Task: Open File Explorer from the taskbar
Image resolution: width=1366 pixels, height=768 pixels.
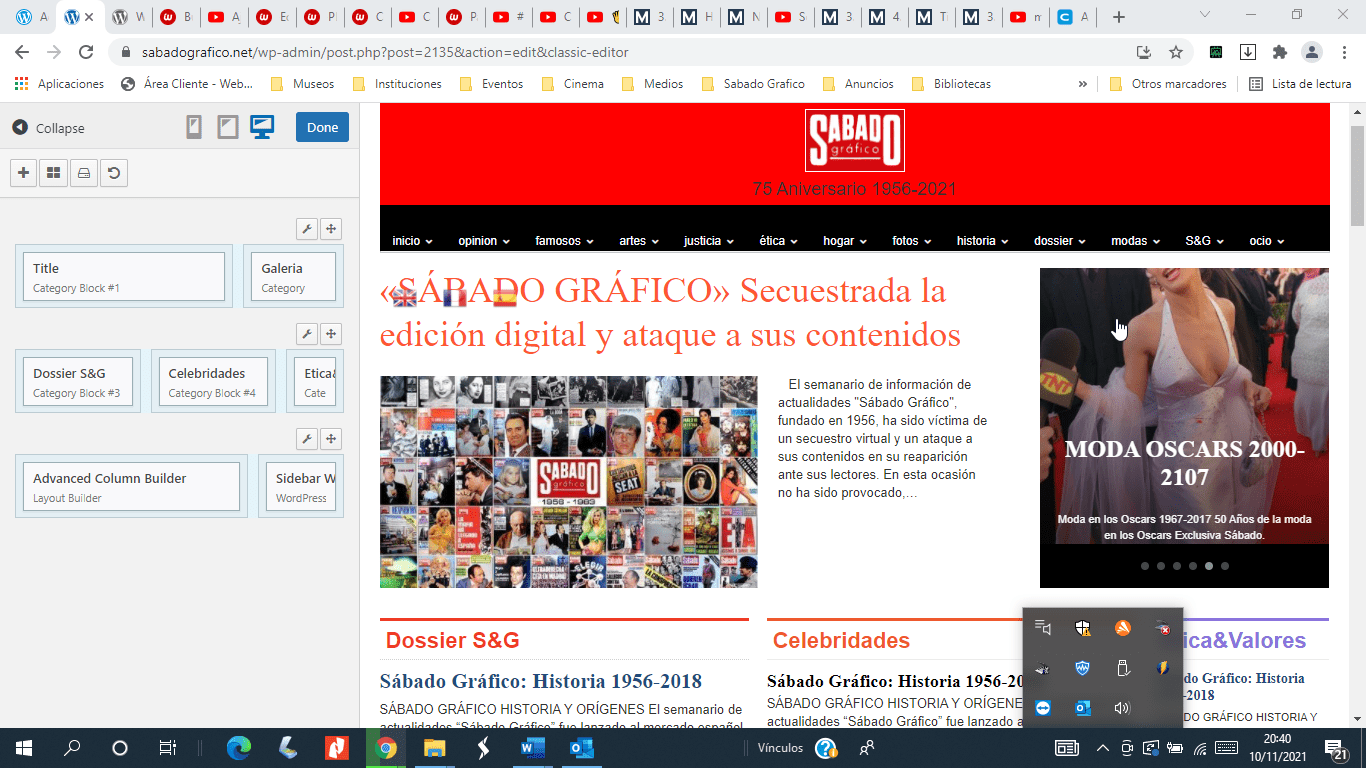Action: point(435,747)
